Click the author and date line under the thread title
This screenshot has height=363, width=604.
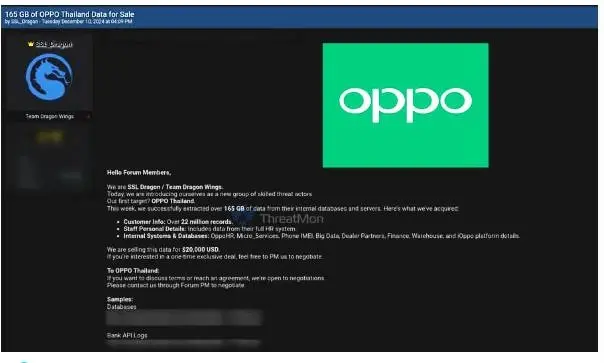(x=69, y=22)
